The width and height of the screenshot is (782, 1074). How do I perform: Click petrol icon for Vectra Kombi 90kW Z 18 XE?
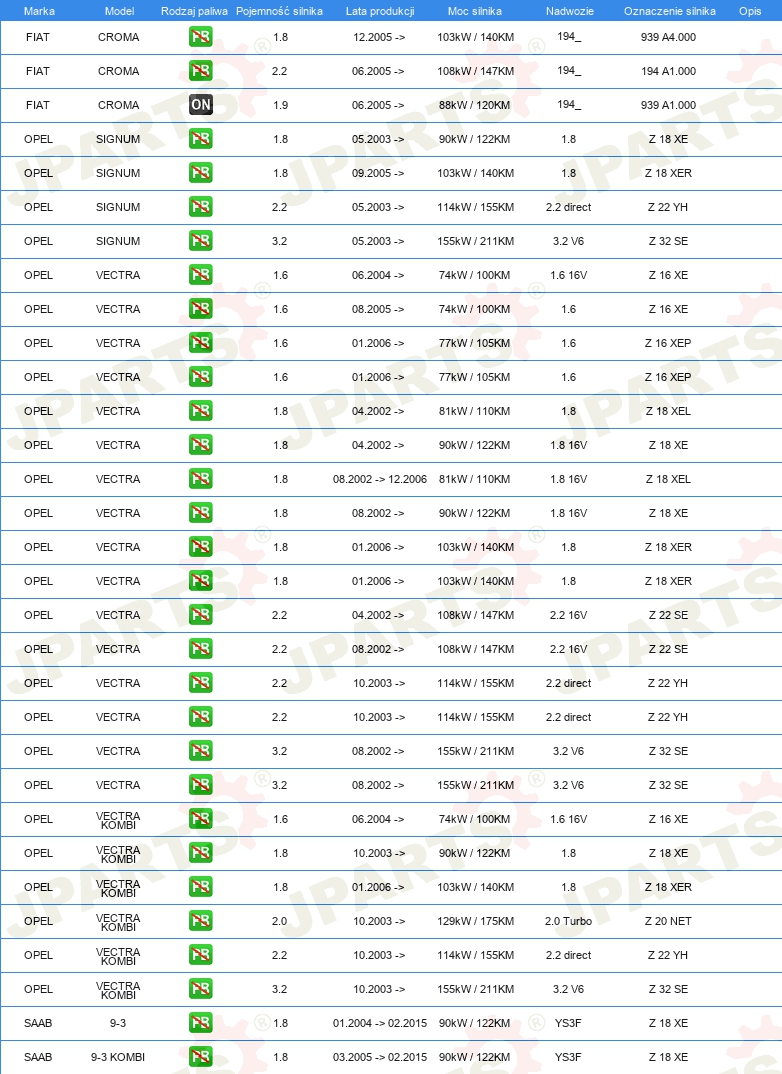(x=201, y=853)
